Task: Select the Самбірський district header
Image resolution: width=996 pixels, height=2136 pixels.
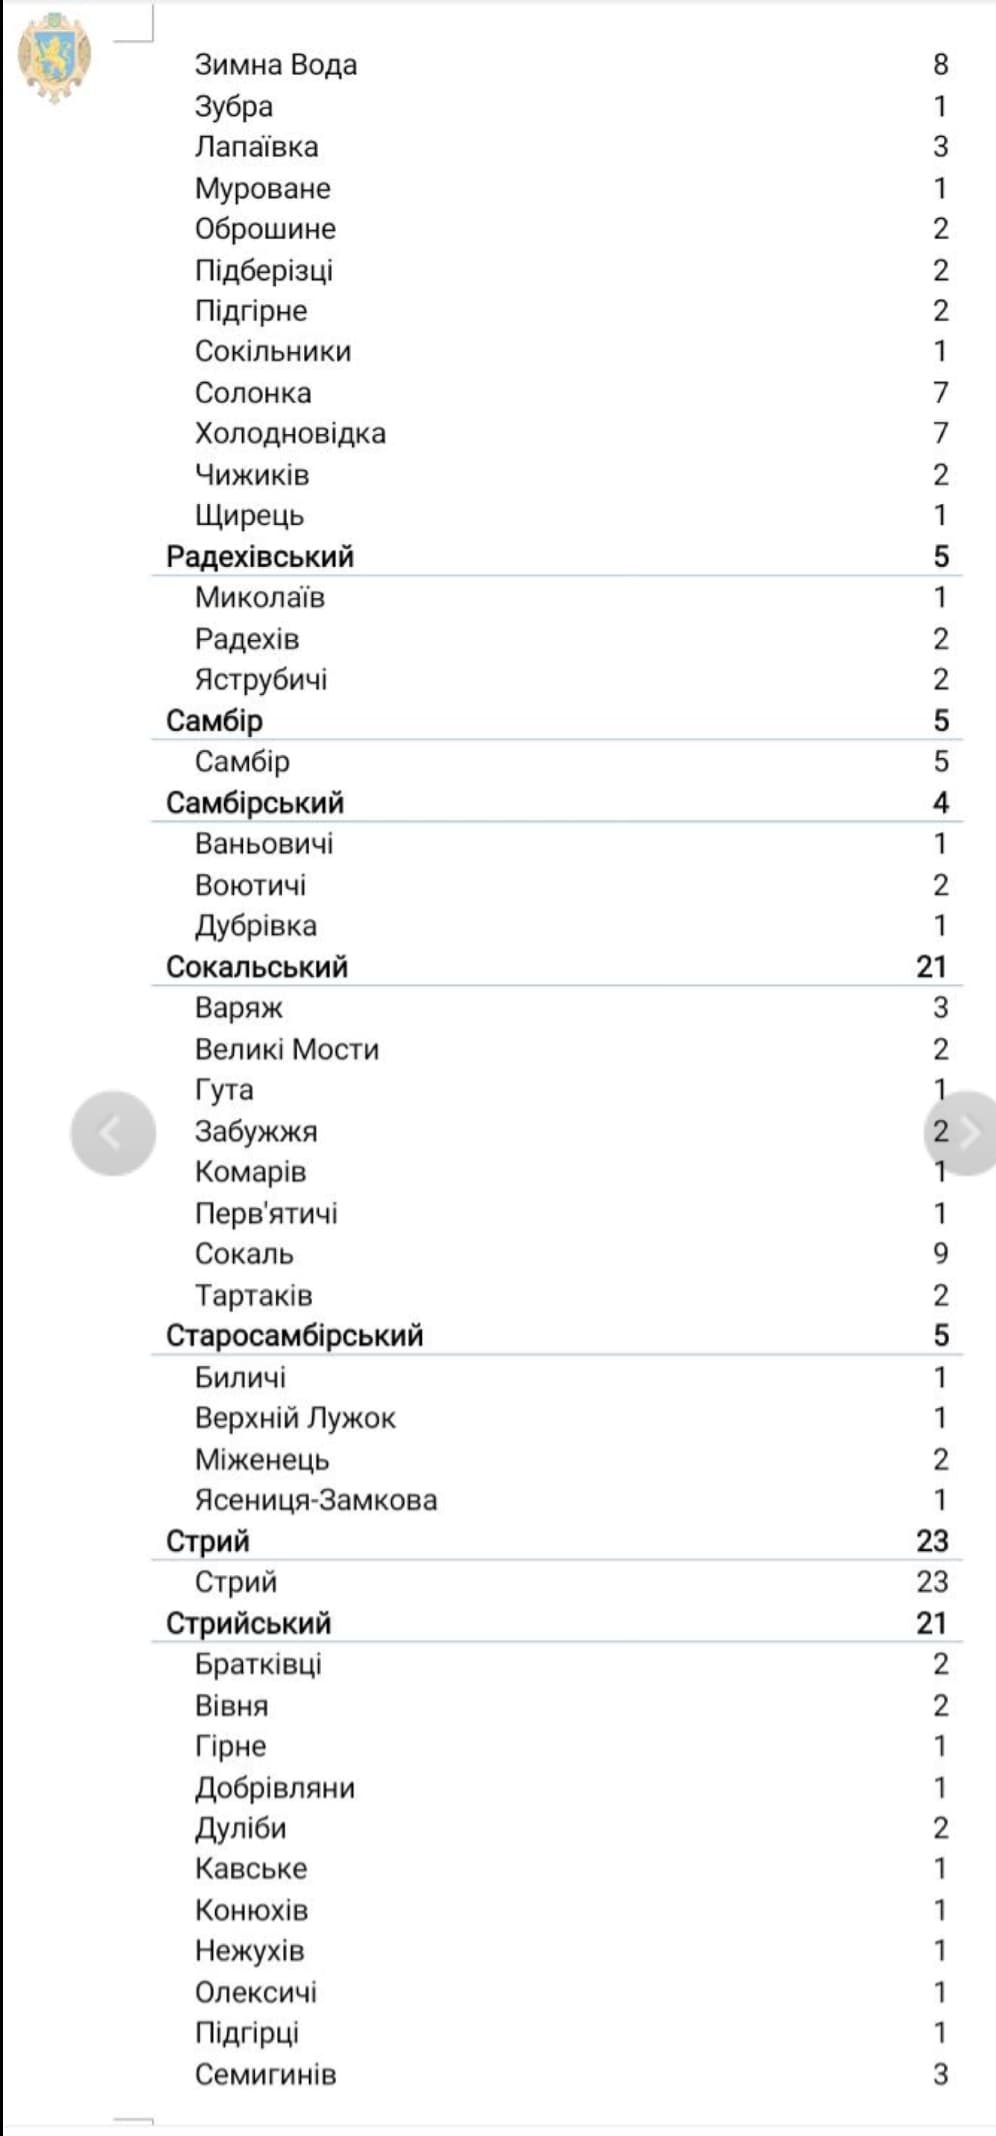Action: 255,803
